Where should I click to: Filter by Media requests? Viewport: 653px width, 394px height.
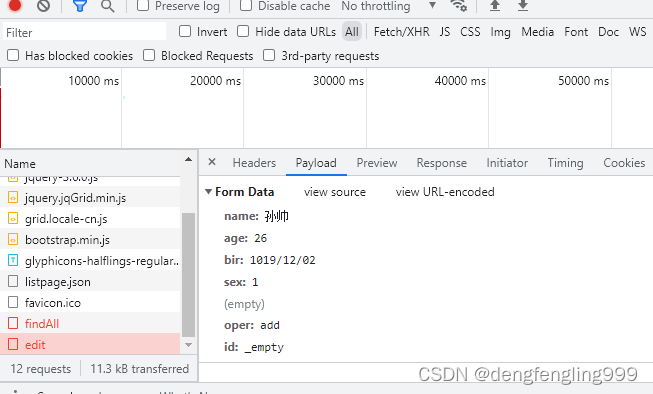[x=537, y=32]
